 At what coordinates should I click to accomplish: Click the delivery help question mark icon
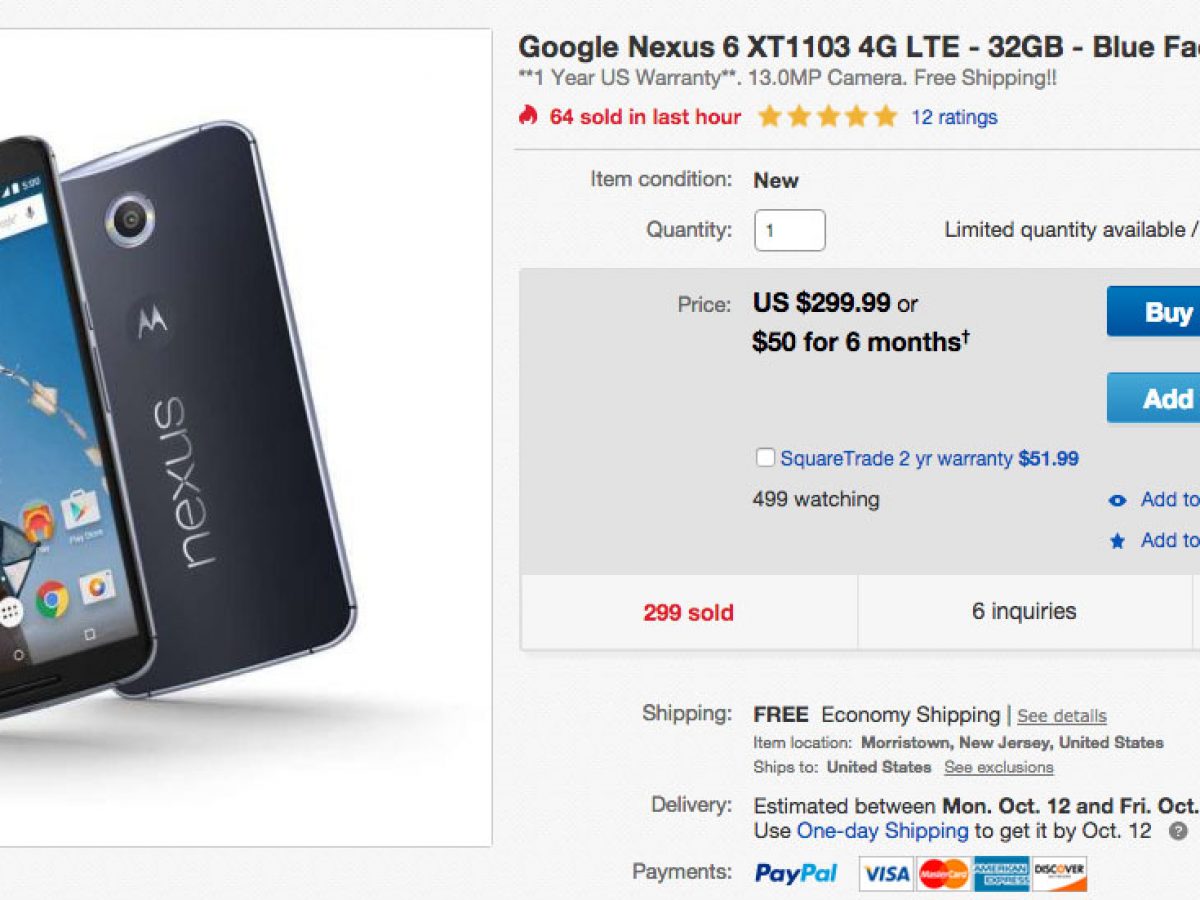pyautogui.click(x=1179, y=831)
